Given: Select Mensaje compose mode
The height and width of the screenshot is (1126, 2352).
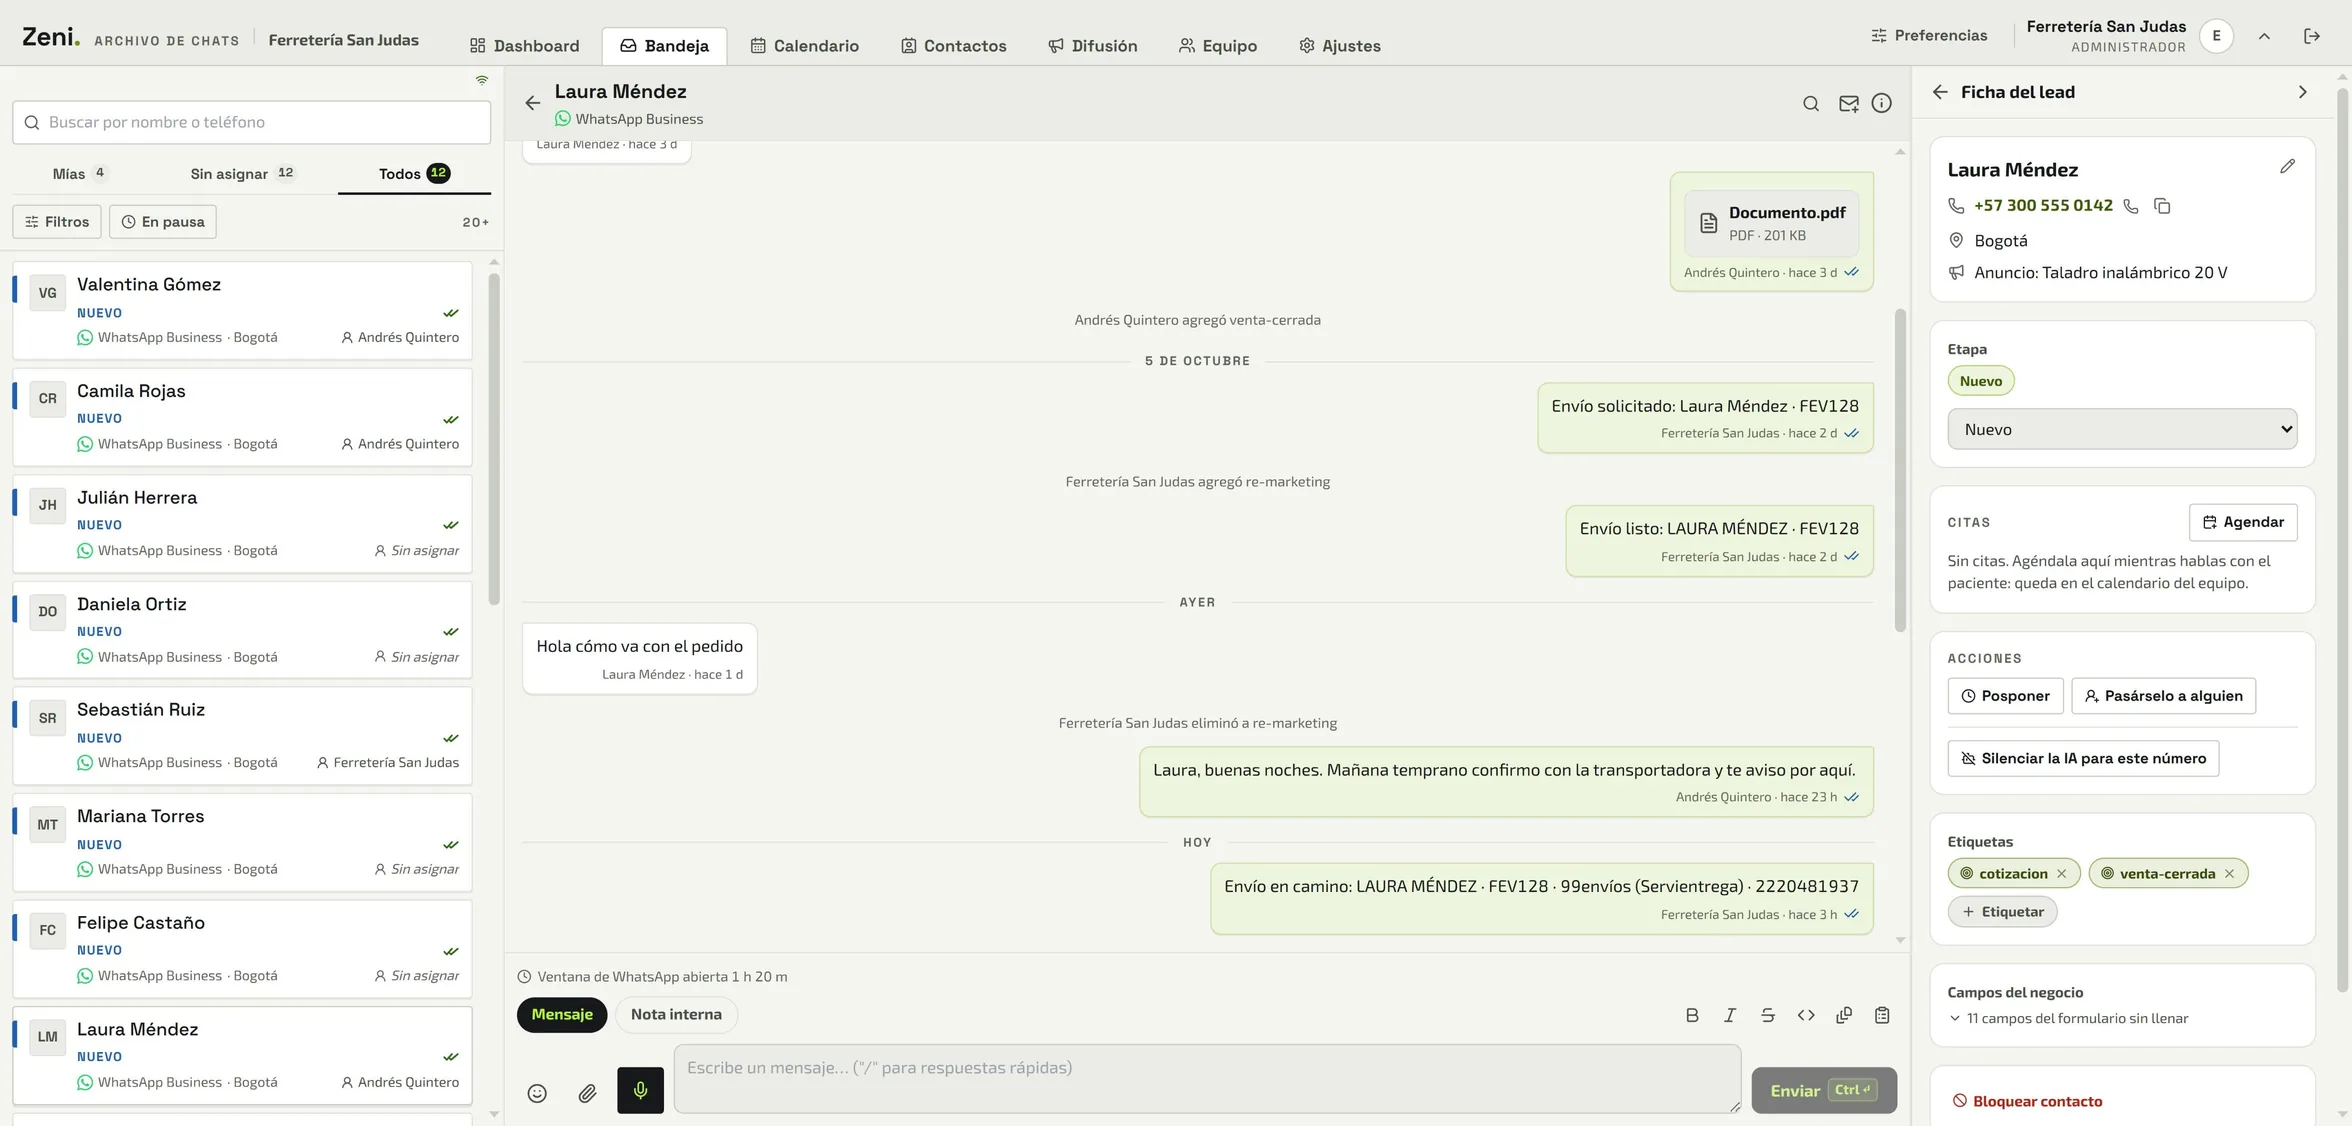Looking at the screenshot, I should (x=562, y=1014).
